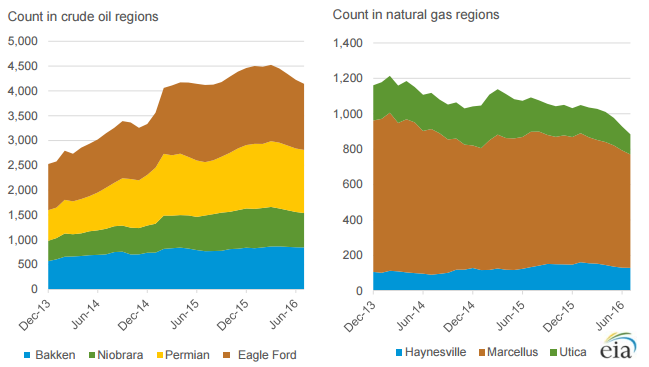Viewport: 649px width, 367px height.
Task: Click the 500 y-axis label
Action: [27, 264]
